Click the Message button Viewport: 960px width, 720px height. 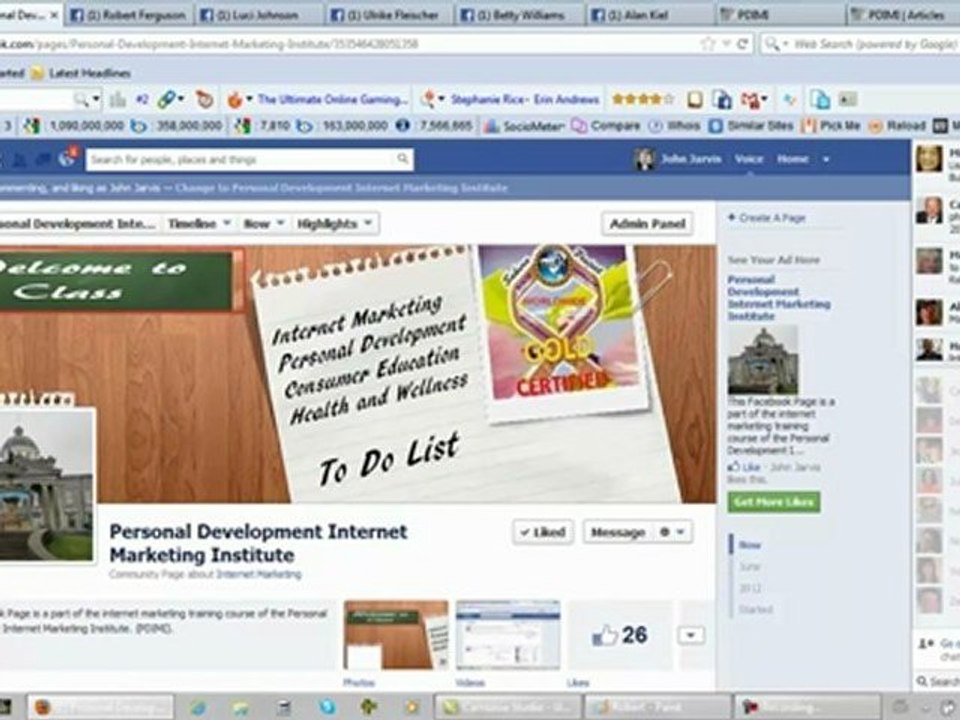tap(618, 532)
